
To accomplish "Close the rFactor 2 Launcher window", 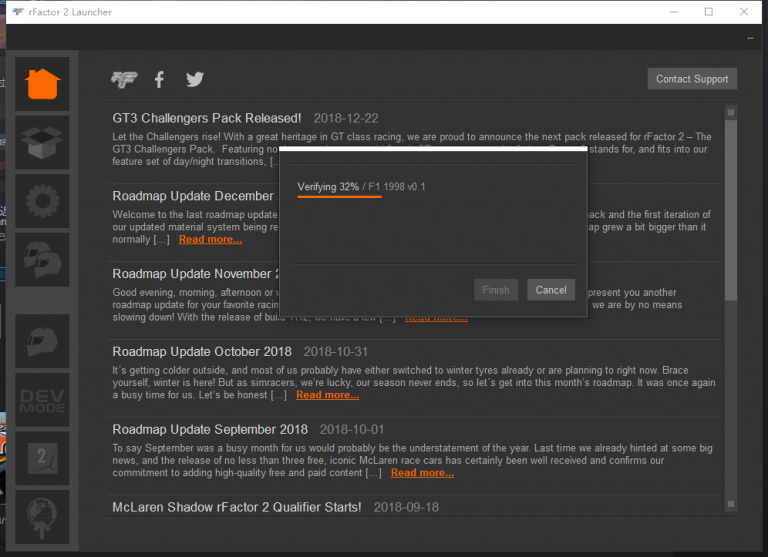I will tap(744, 12).
